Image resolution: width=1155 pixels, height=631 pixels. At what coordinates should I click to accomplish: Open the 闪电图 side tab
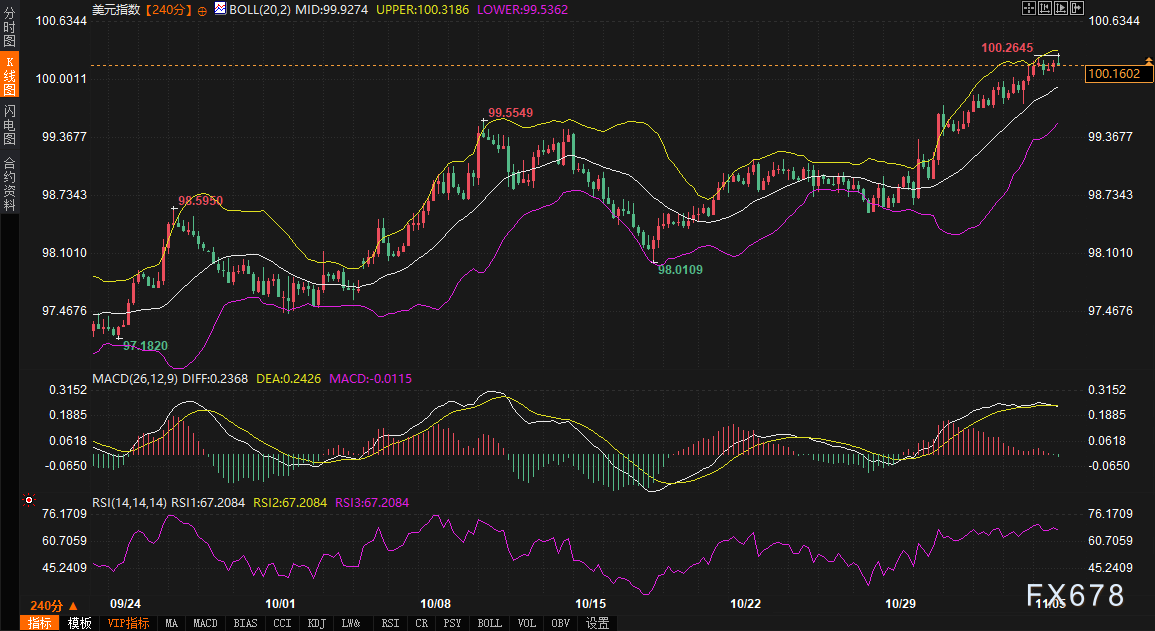[9, 125]
